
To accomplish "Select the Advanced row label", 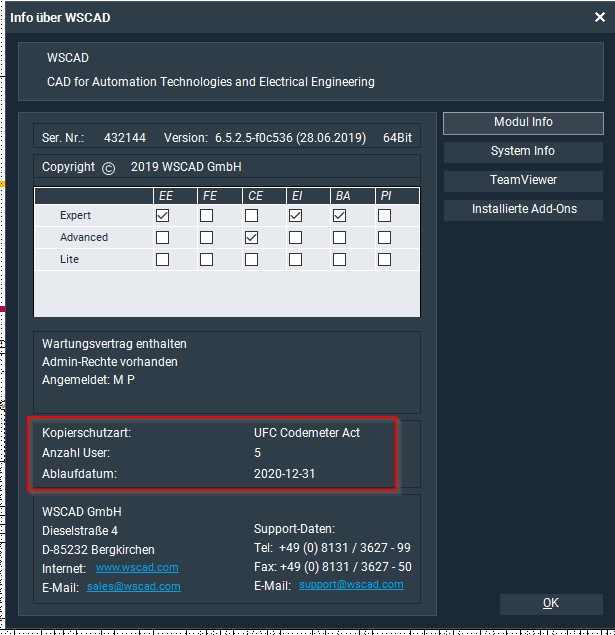I will [84, 237].
